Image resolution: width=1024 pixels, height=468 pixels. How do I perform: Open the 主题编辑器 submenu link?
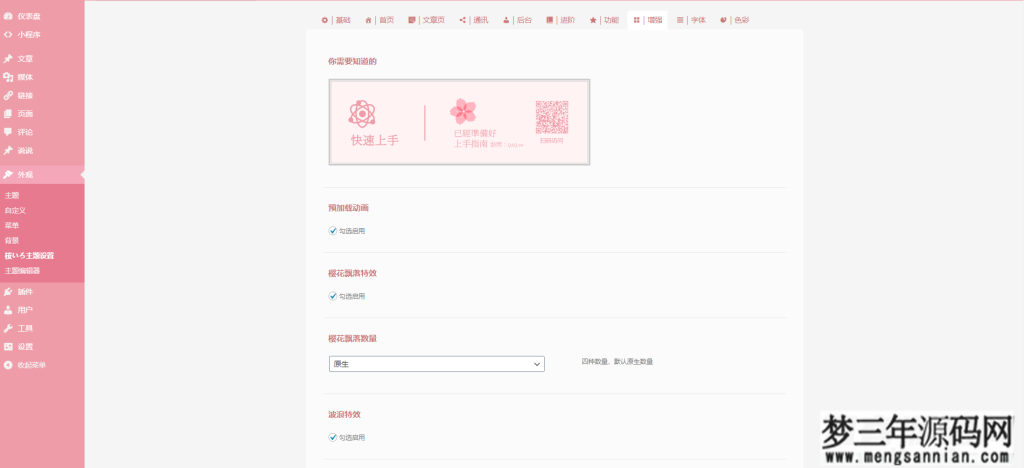click(22, 270)
